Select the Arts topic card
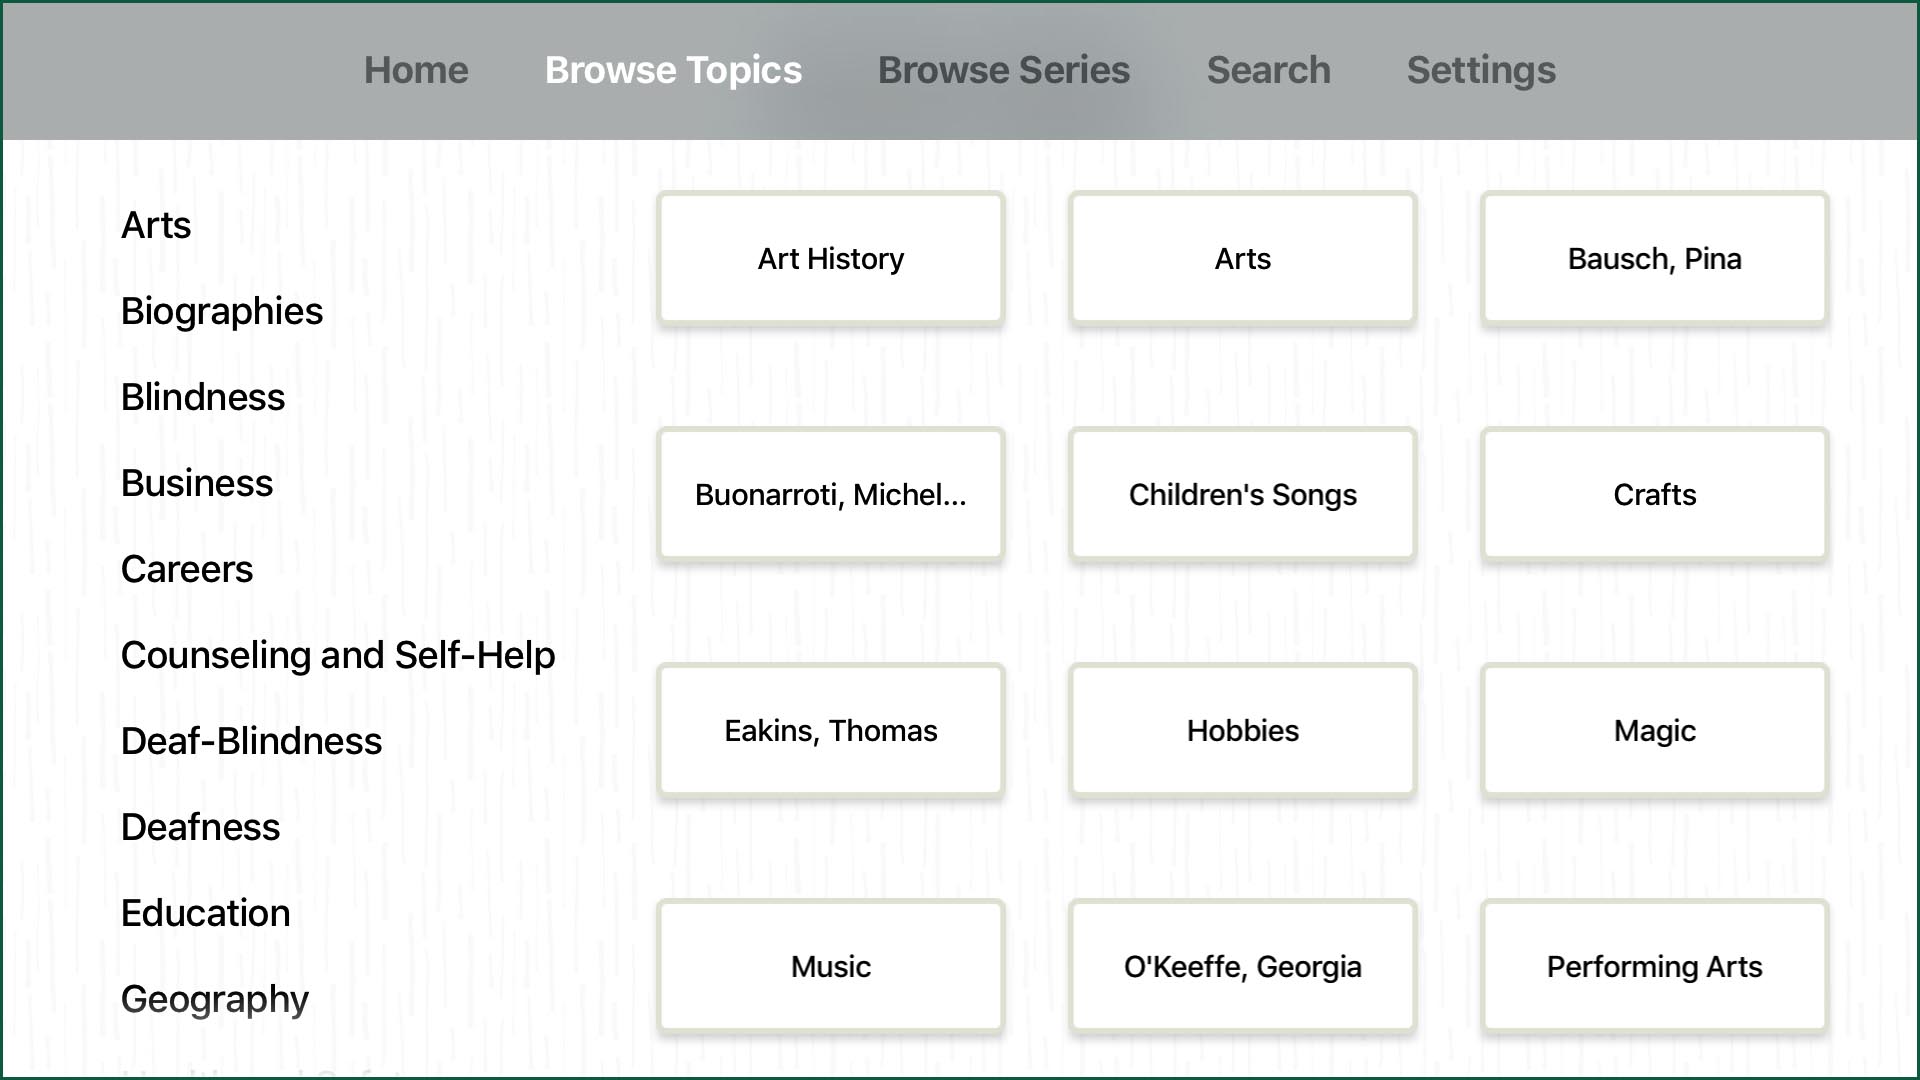 point(1242,257)
